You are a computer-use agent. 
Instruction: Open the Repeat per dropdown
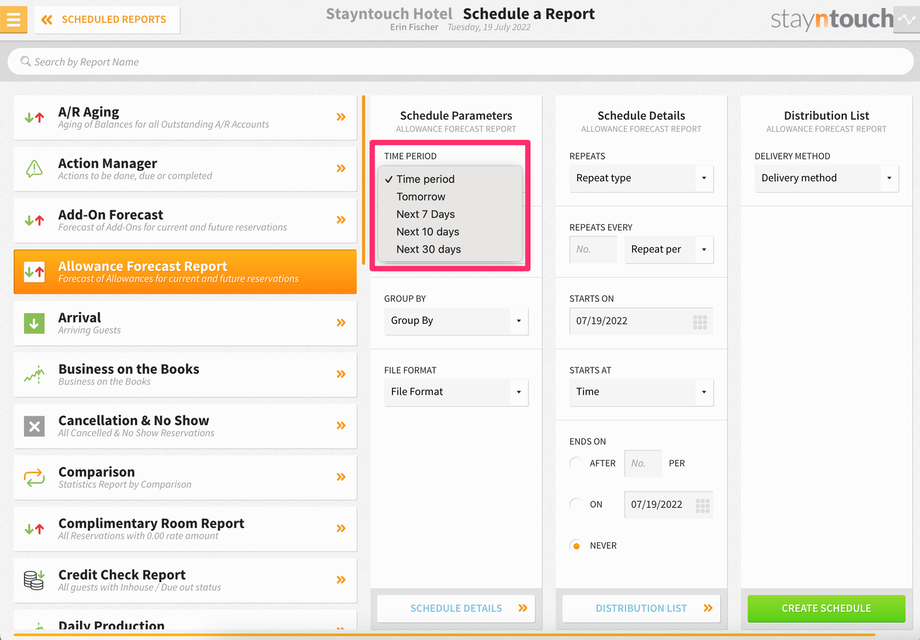click(669, 249)
